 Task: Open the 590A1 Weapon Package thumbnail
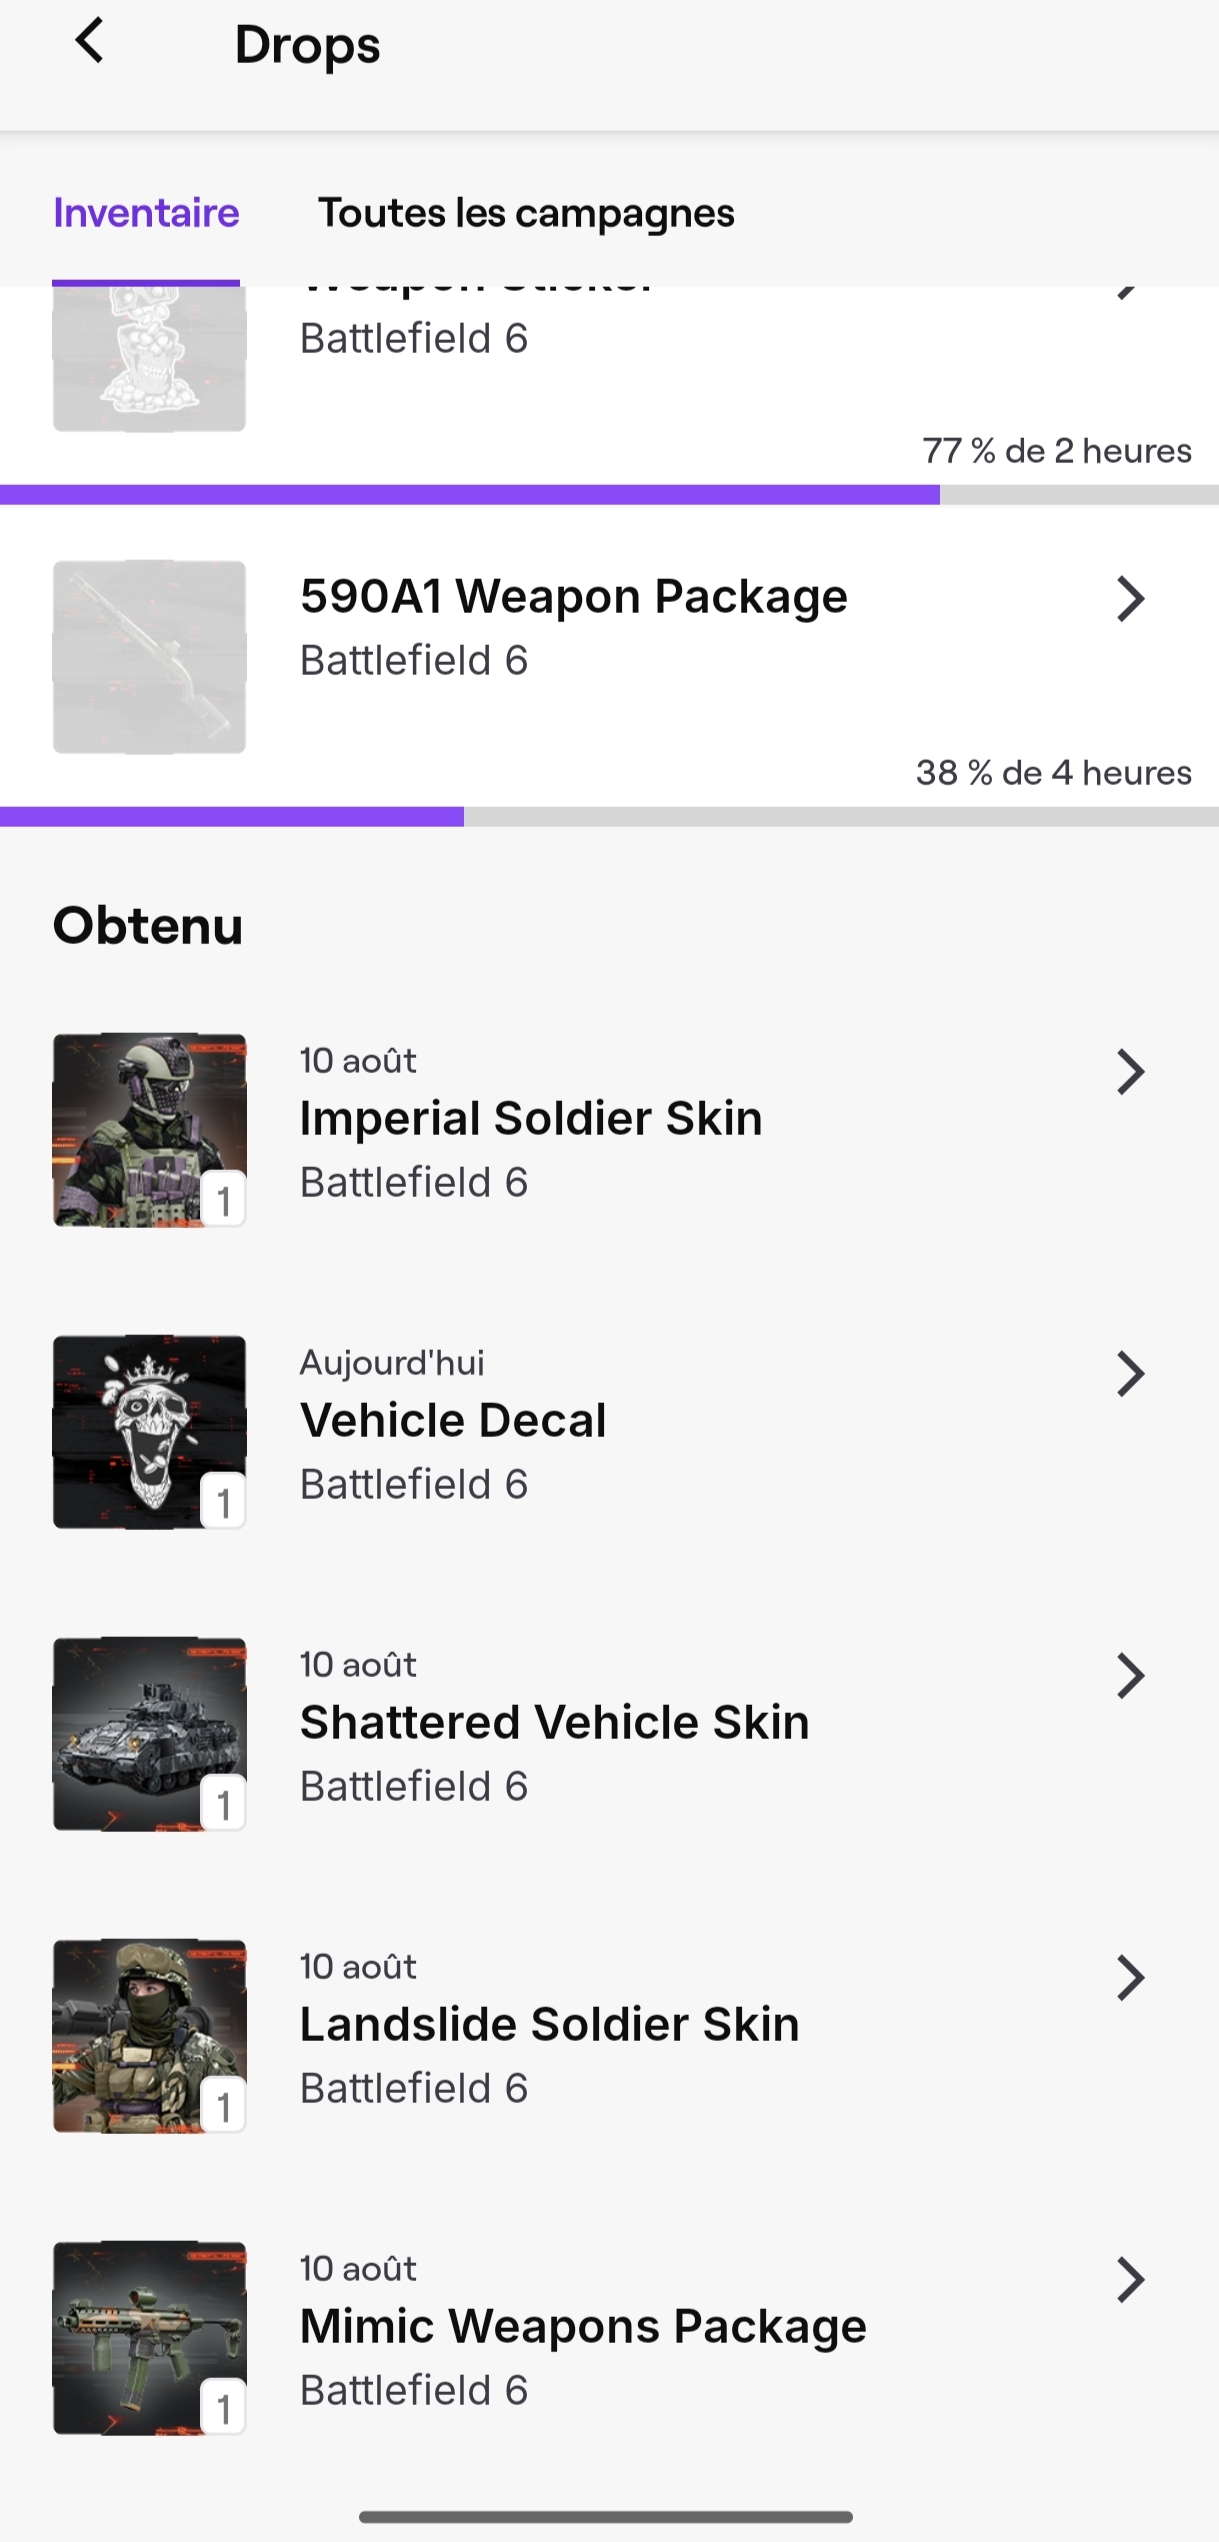149,657
